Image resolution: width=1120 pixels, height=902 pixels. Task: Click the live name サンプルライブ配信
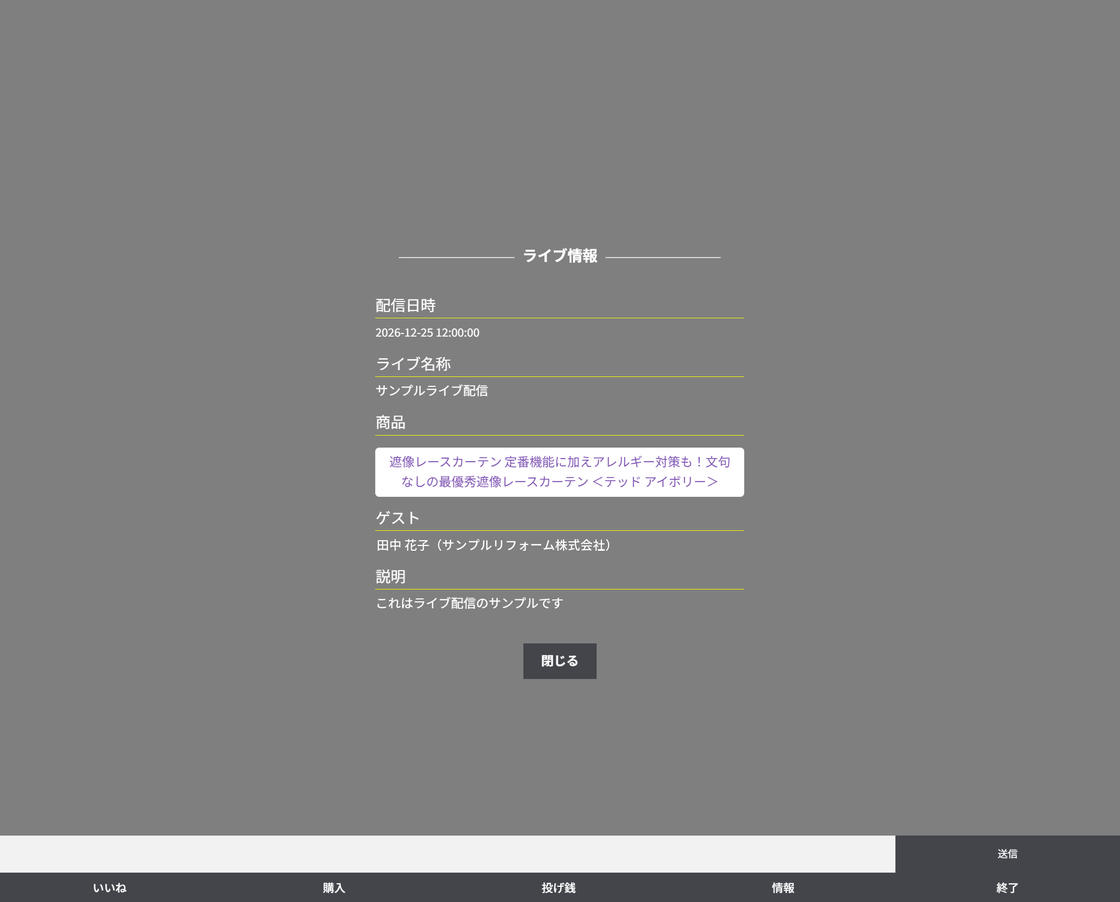coord(431,391)
